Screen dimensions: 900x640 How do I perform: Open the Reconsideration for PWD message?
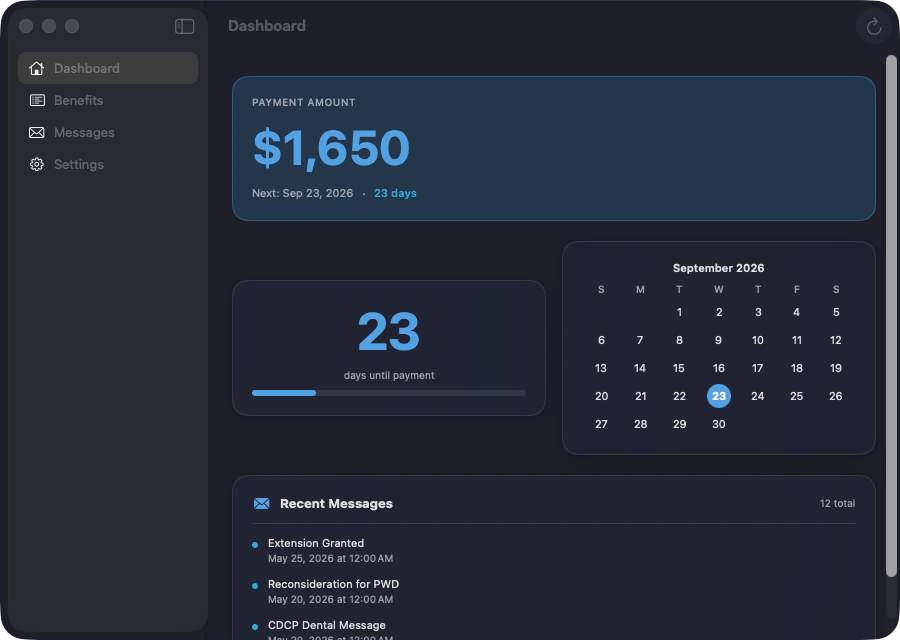tap(554, 591)
